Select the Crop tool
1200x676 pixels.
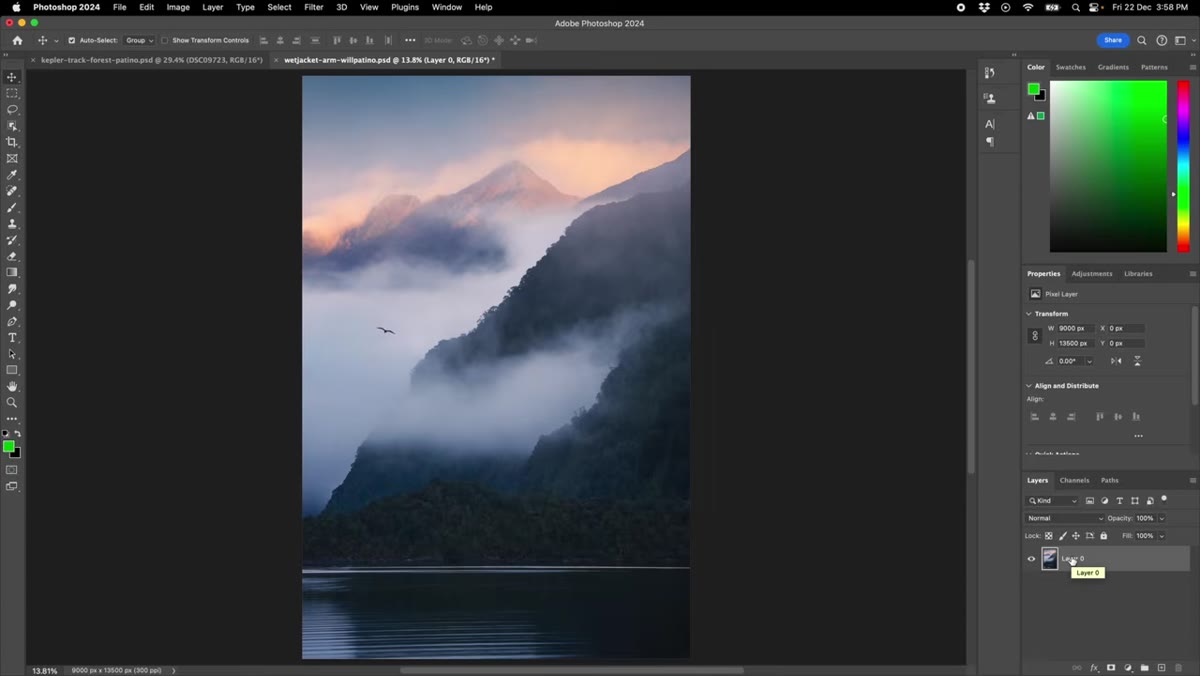tap(12, 142)
